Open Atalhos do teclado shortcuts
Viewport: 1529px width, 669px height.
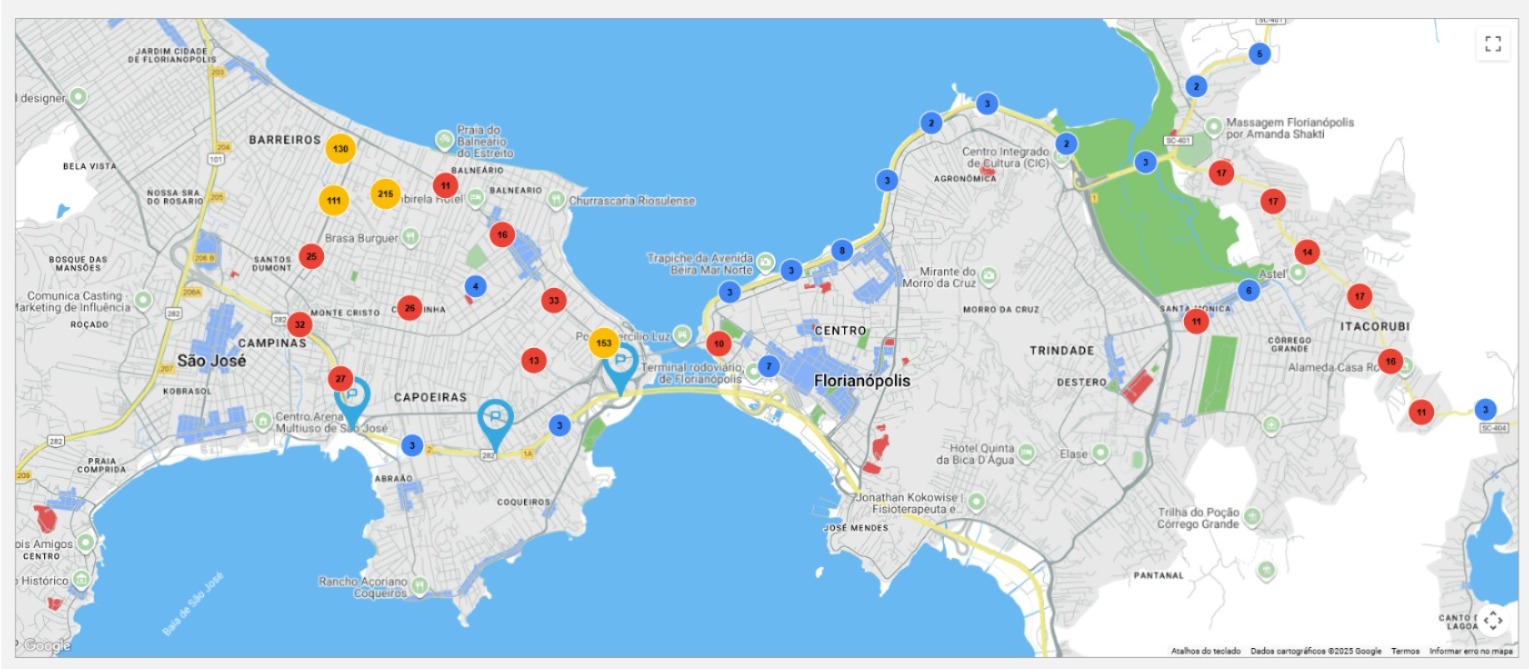pos(1204,651)
